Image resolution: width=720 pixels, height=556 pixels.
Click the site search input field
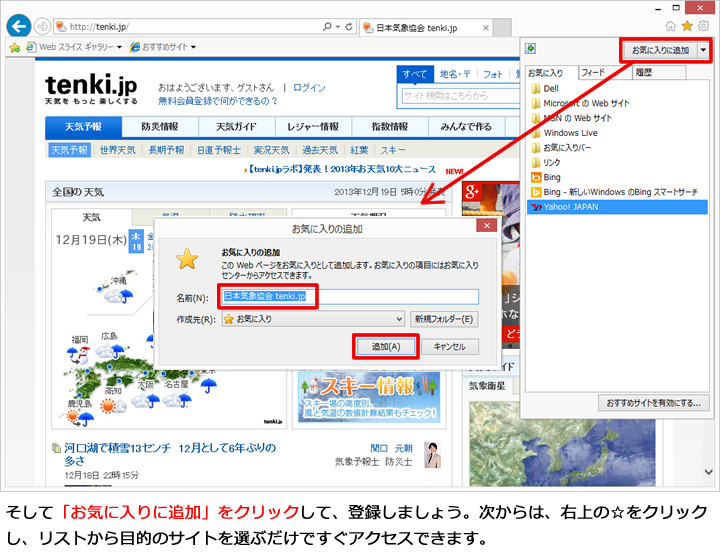coord(461,95)
